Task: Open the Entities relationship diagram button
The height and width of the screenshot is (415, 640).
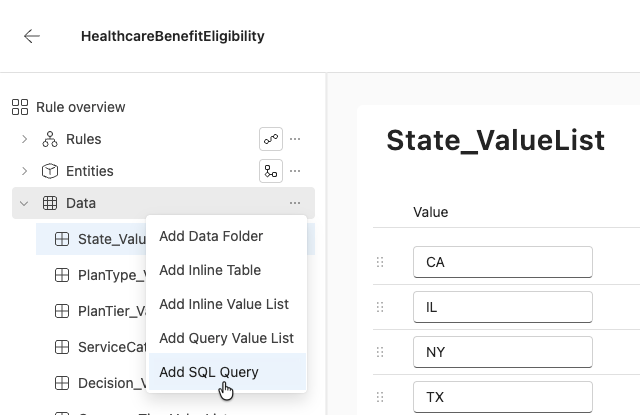Action: [271, 171]
